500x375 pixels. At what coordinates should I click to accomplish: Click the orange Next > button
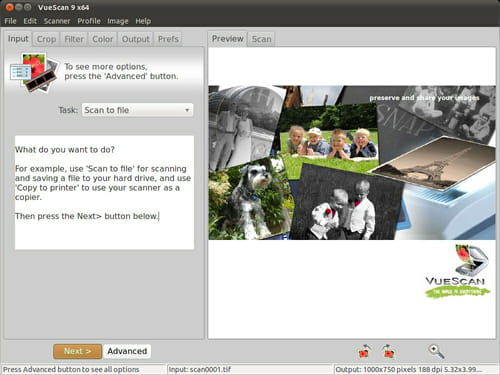pos(77,351)
